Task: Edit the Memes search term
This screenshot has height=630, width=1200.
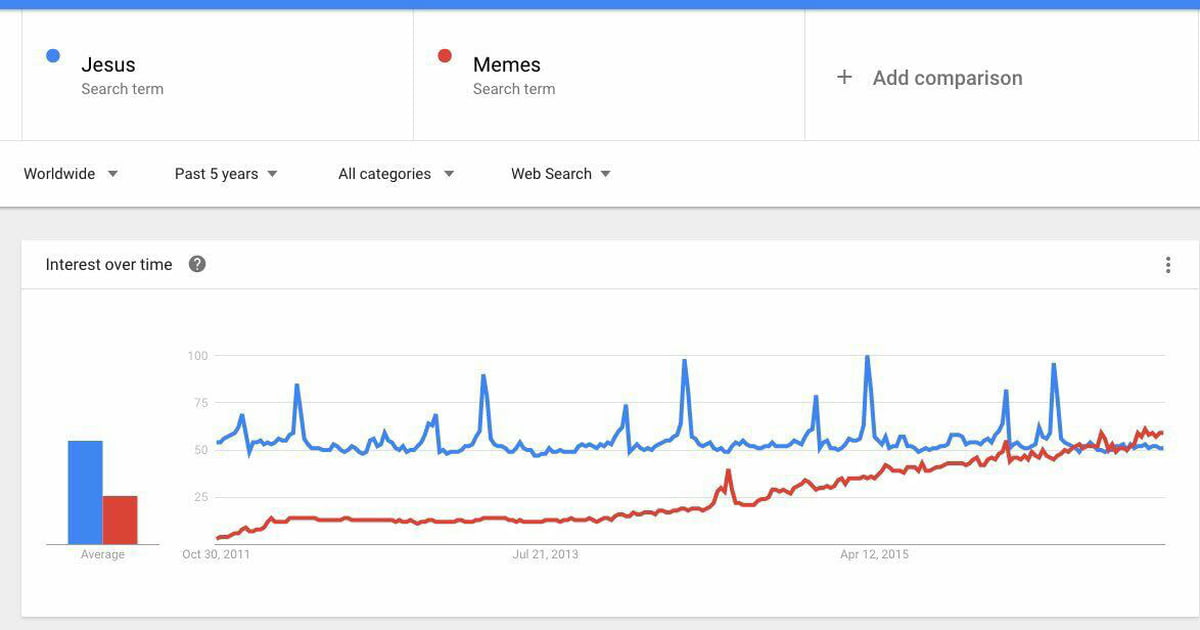Action: [x=507, y=65]
